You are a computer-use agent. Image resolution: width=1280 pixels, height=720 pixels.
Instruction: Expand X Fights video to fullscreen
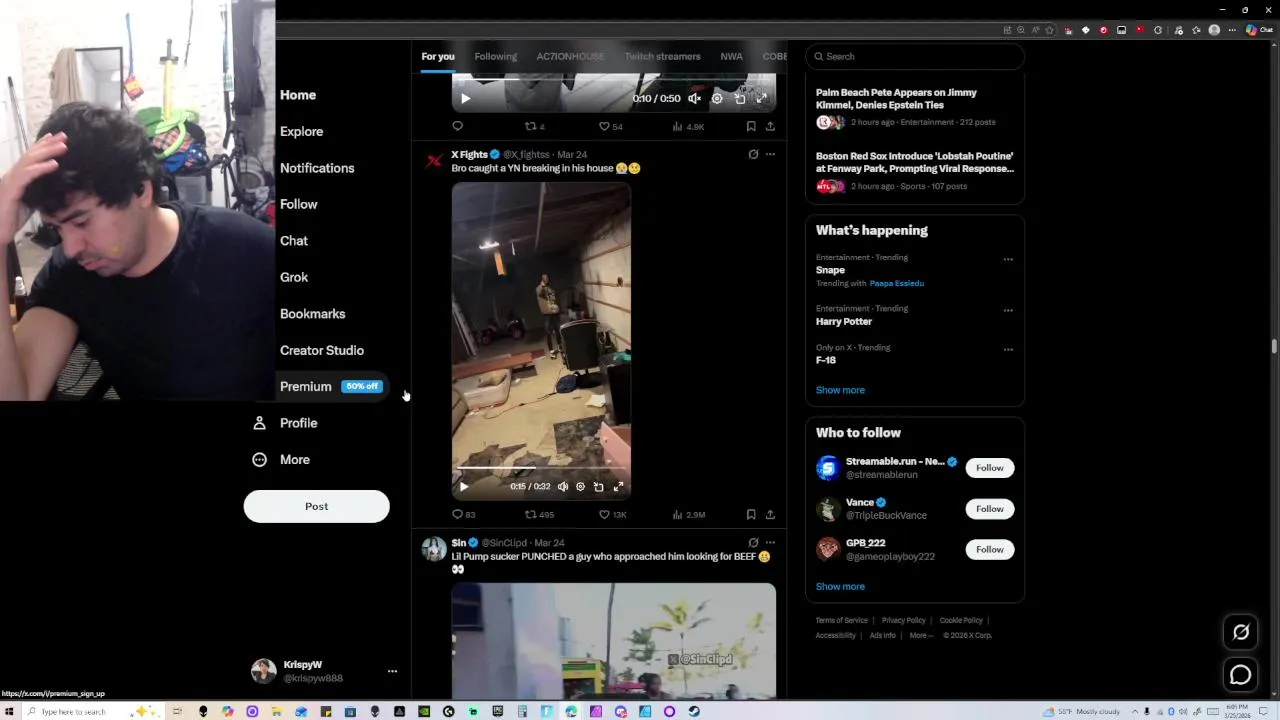pos(618,487)
